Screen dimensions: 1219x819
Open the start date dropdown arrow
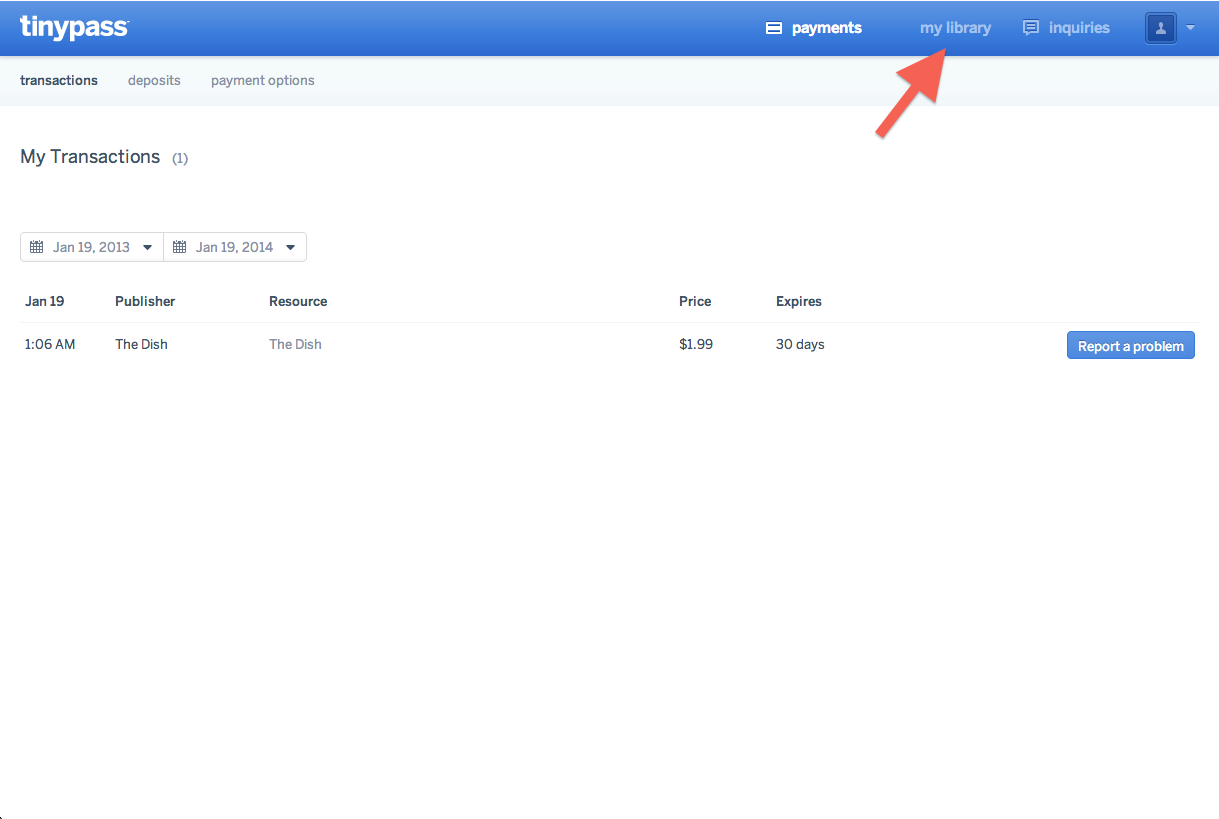tap(147, 247)
